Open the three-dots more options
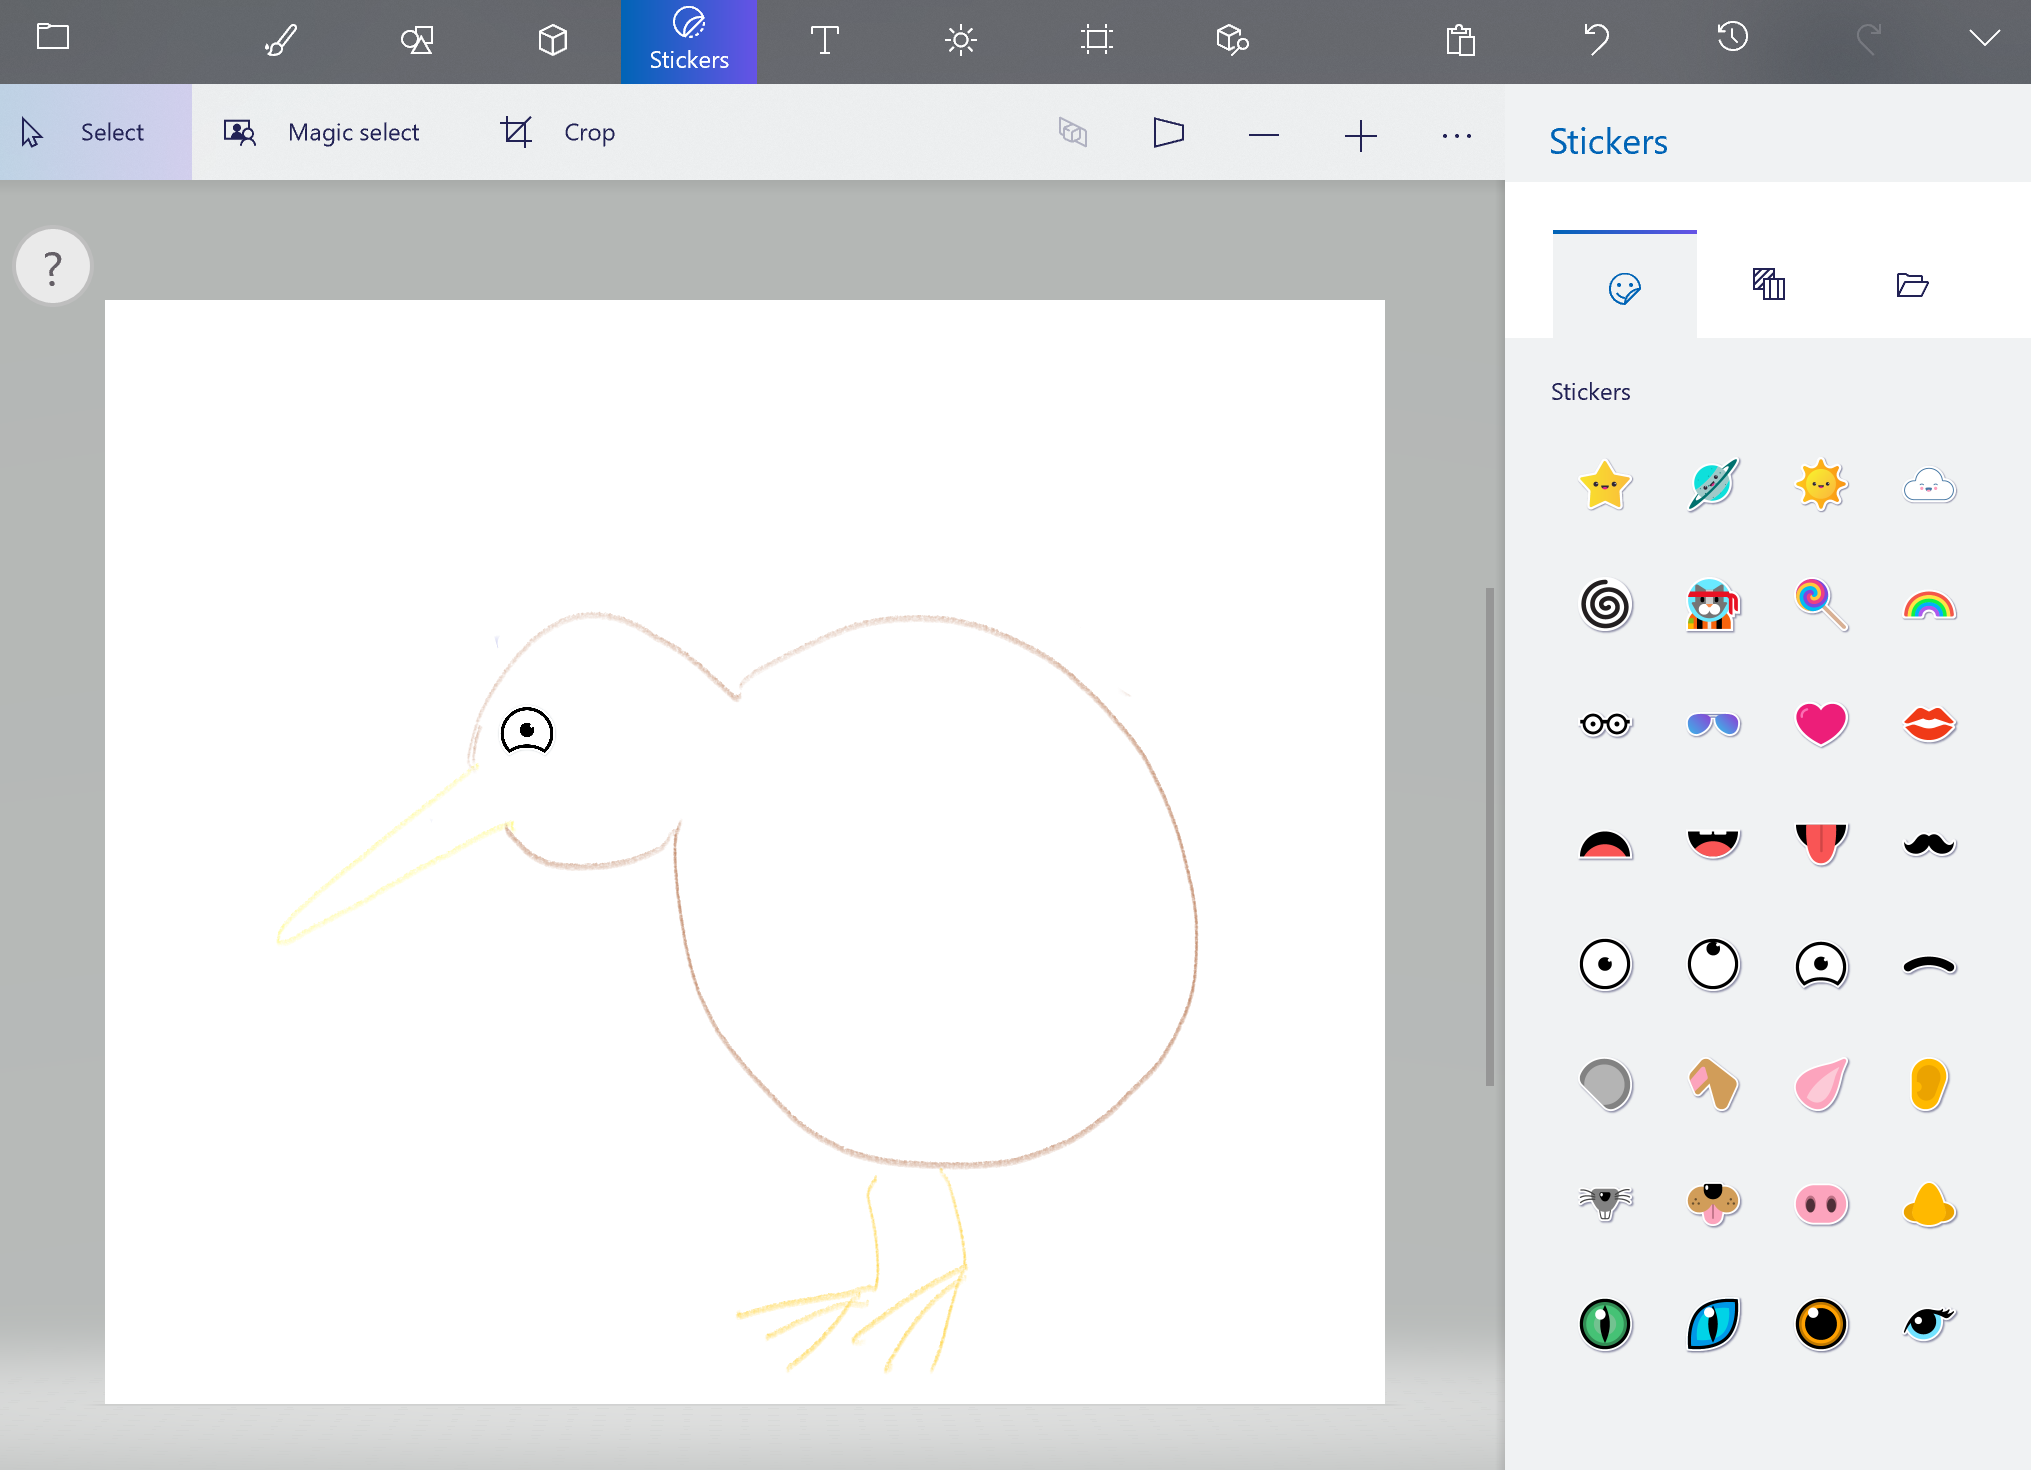The width and height of the screenshot is (2031, 1470). tap(1456, 135)
